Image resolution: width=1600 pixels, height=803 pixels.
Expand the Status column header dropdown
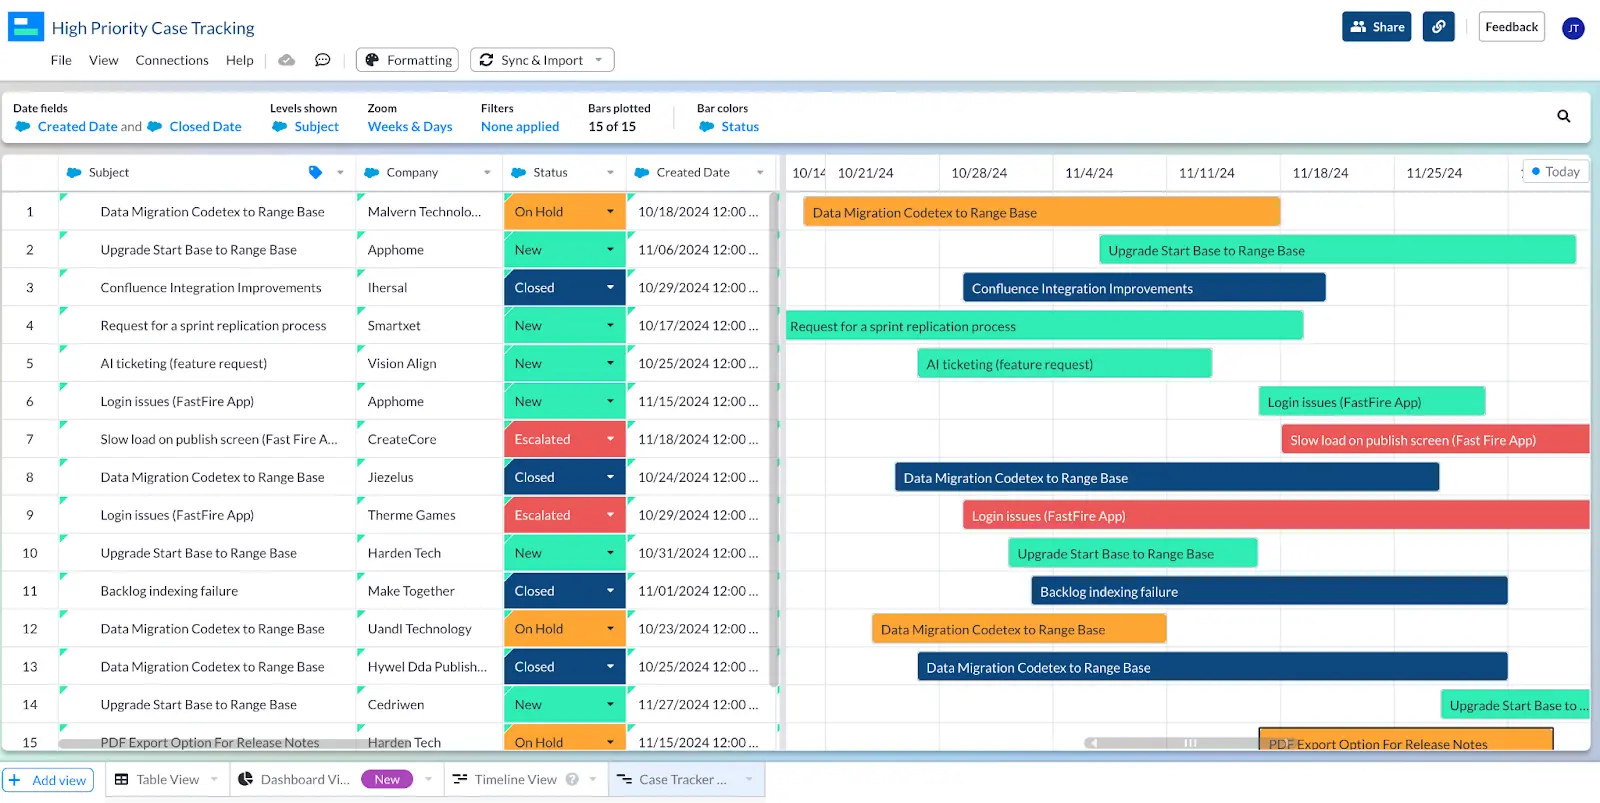[x=610, y=173]
